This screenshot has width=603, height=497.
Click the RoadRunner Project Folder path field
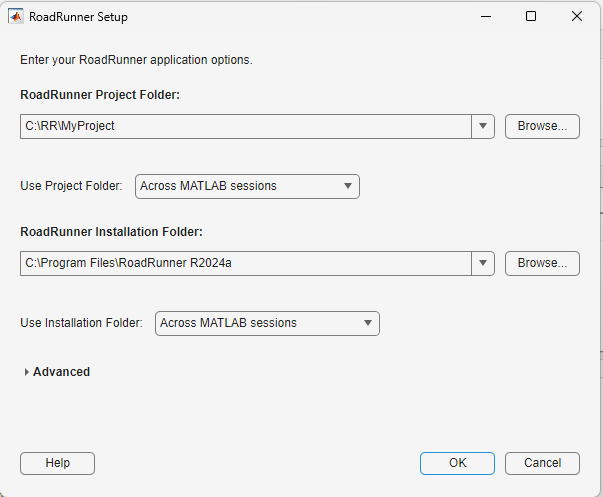(245, 126)
